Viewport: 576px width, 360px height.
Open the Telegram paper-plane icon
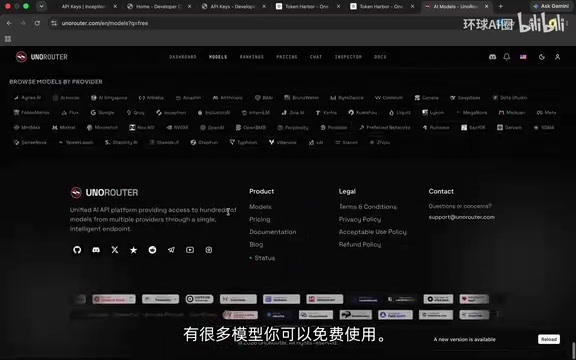click(171, 250)
